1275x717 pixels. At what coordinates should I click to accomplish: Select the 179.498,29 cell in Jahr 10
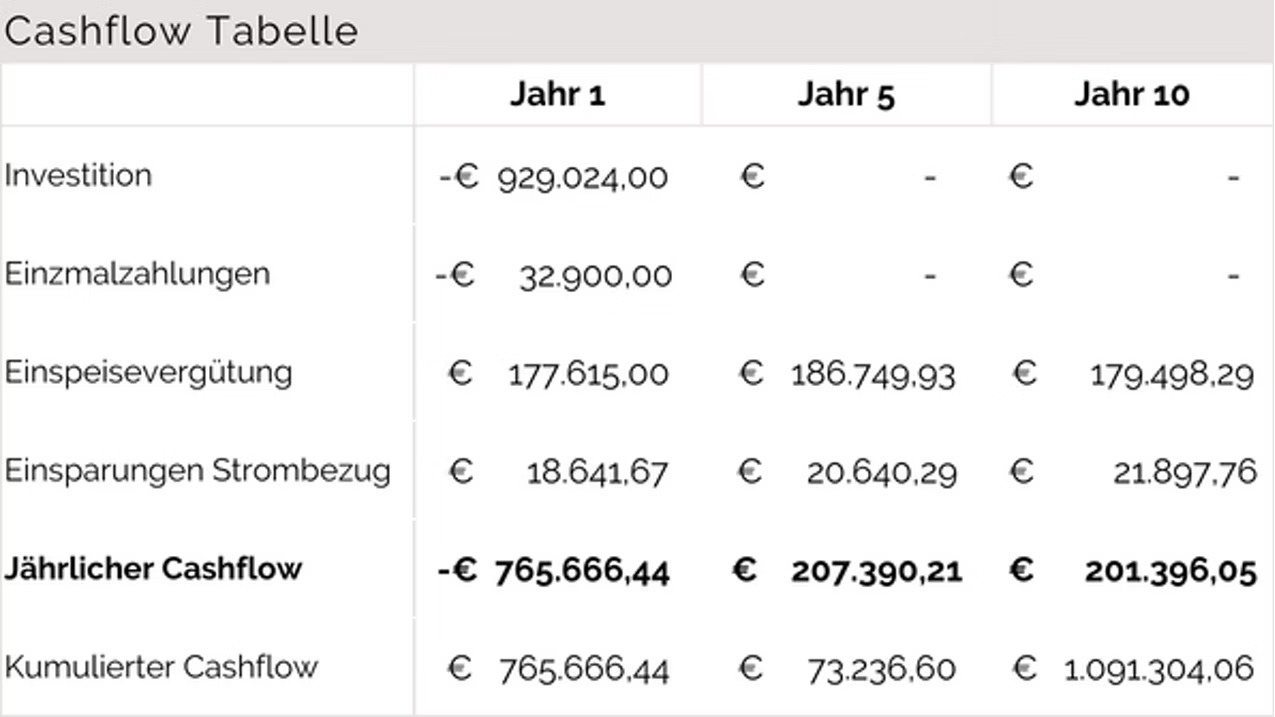[1172, 375]
